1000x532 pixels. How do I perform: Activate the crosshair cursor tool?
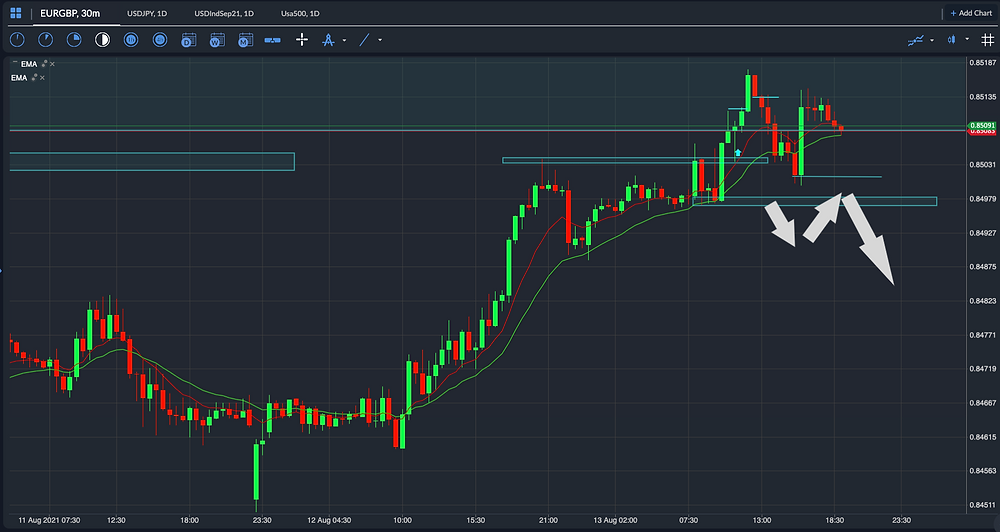pos(302,40)
